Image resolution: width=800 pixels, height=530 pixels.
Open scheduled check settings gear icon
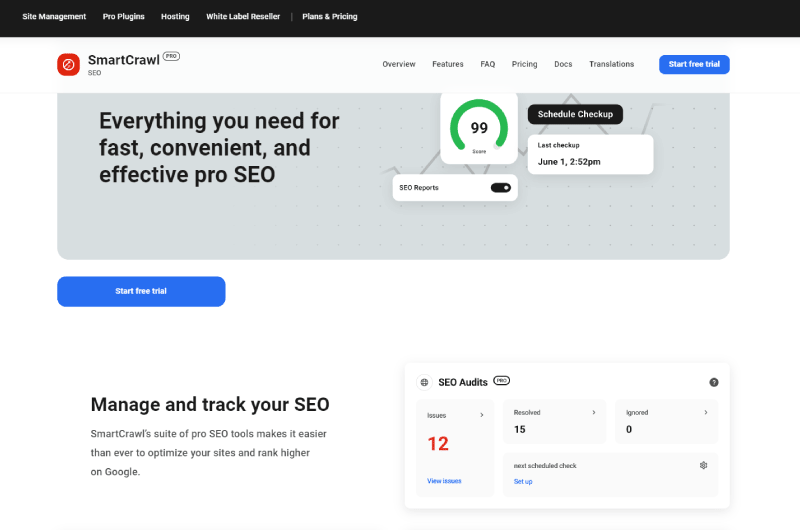click(x=704, y=465)
